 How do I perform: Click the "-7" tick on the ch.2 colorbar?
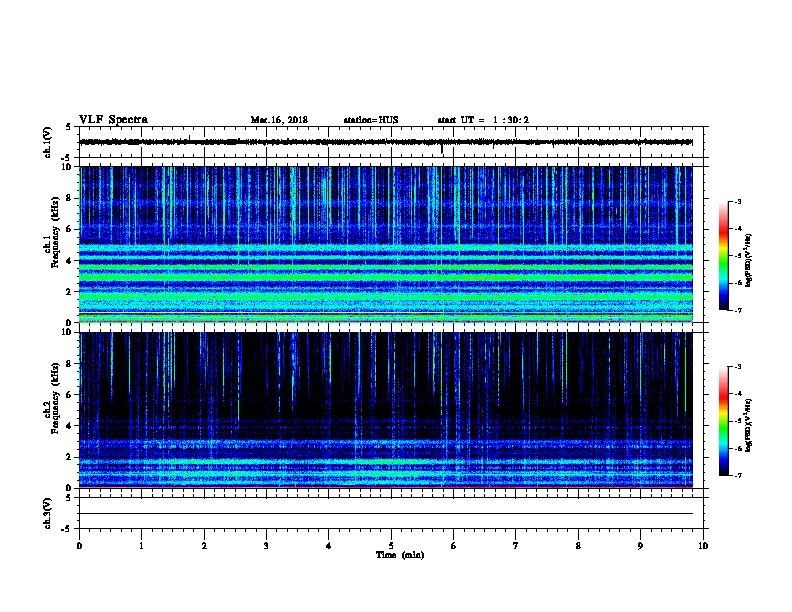[738, 476]
